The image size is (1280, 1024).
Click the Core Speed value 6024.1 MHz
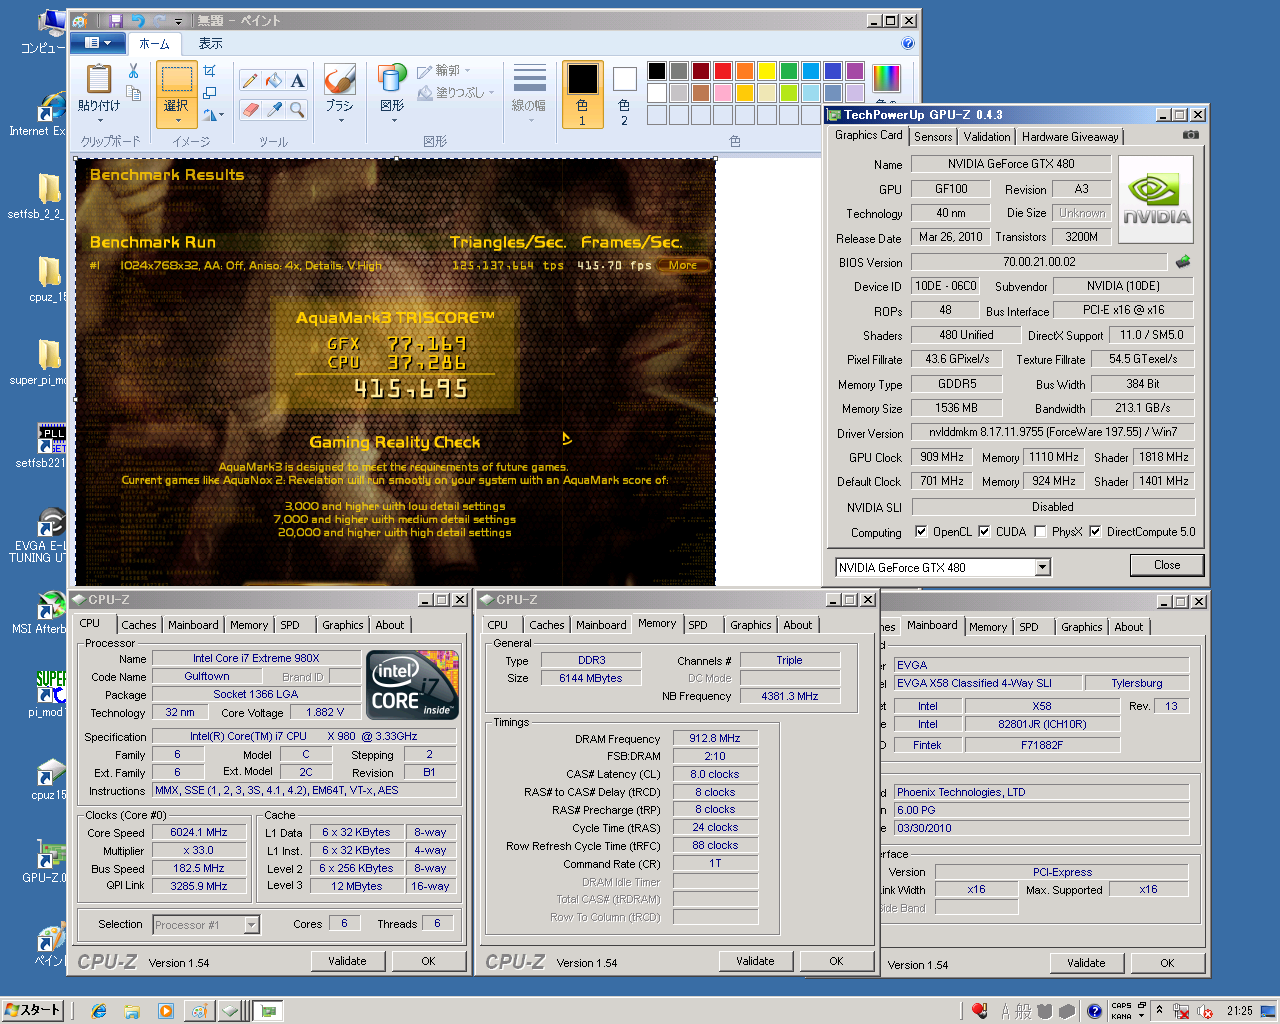click(198, 832)
